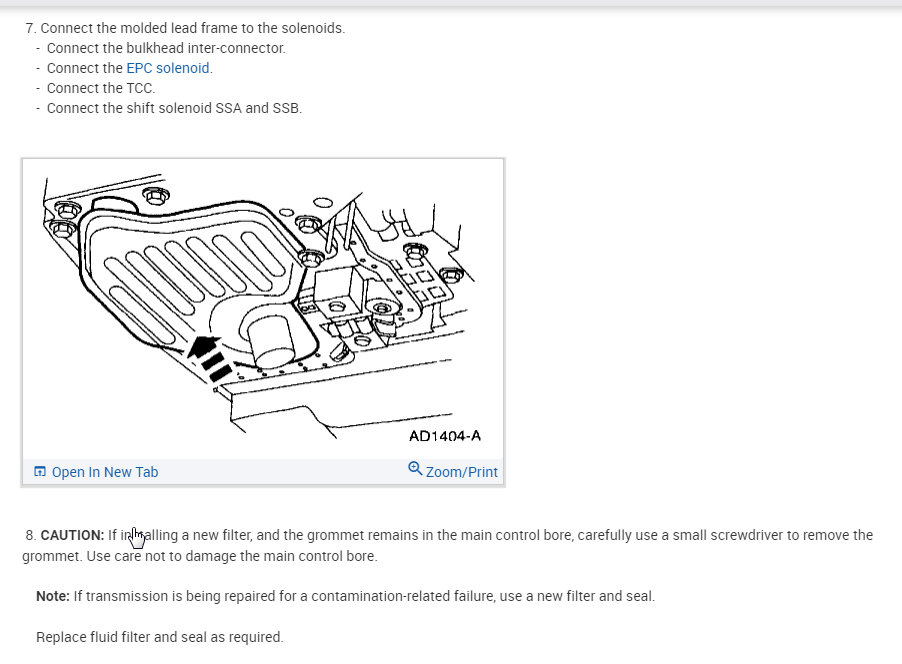
Task: Click the Open In New Tab icon
Action: click(40, 472)
